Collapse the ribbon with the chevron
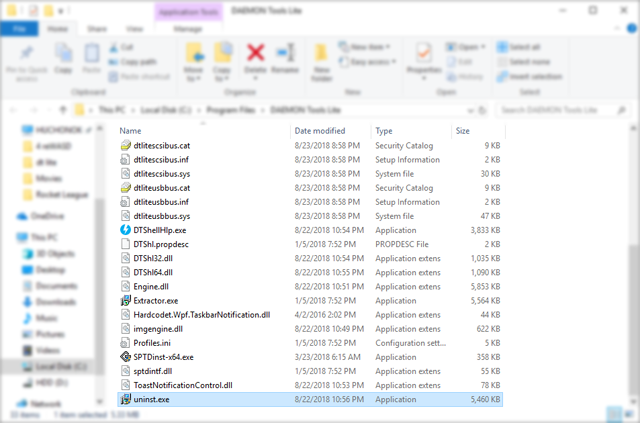The image size is (640, 423). tap(617, 29)
